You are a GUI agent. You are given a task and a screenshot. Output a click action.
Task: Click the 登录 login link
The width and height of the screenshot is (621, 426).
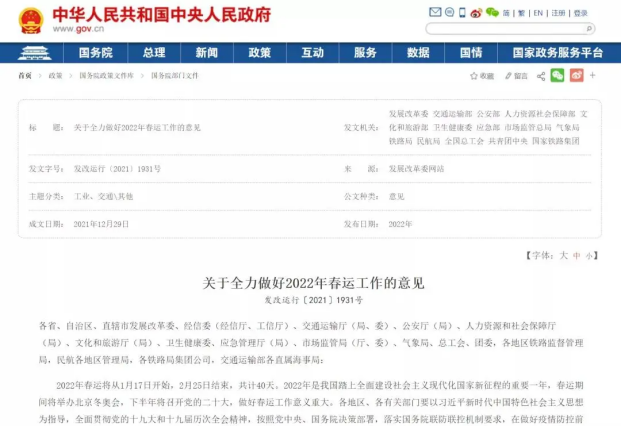[x=582, y=13]
